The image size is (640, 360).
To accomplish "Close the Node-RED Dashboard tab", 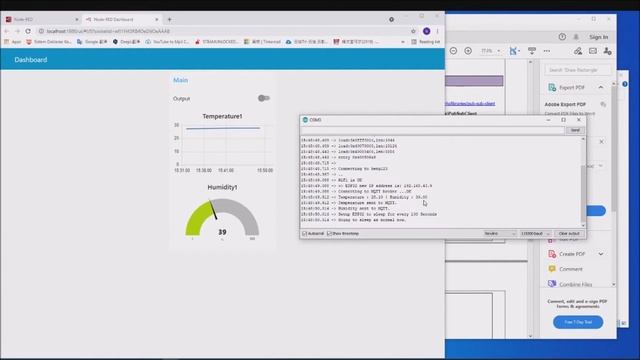I will 157,19.
